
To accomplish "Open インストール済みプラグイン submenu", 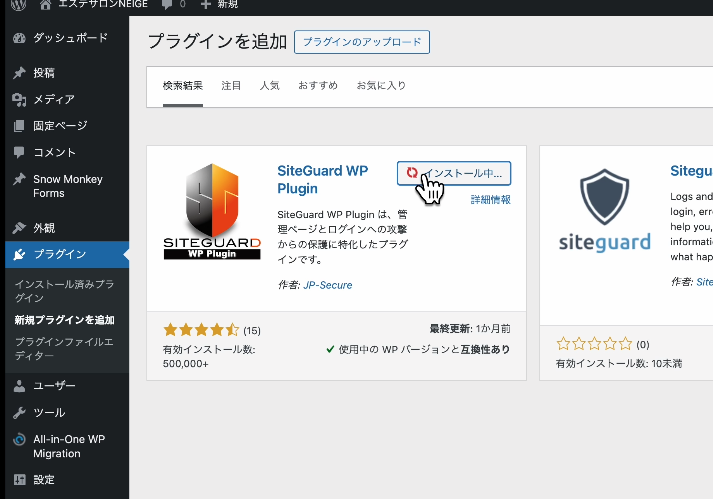I will (64, 291).
